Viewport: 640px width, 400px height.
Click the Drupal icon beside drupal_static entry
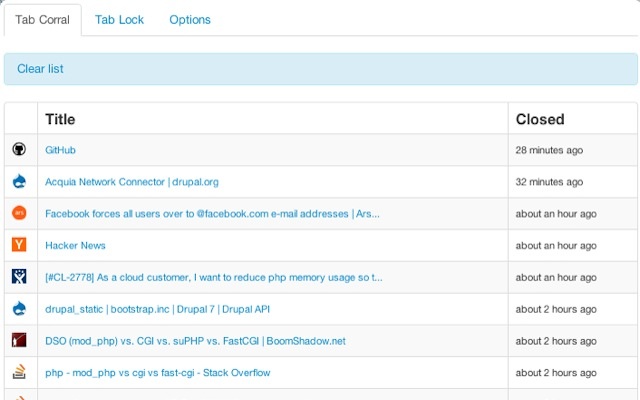(19, 309)
